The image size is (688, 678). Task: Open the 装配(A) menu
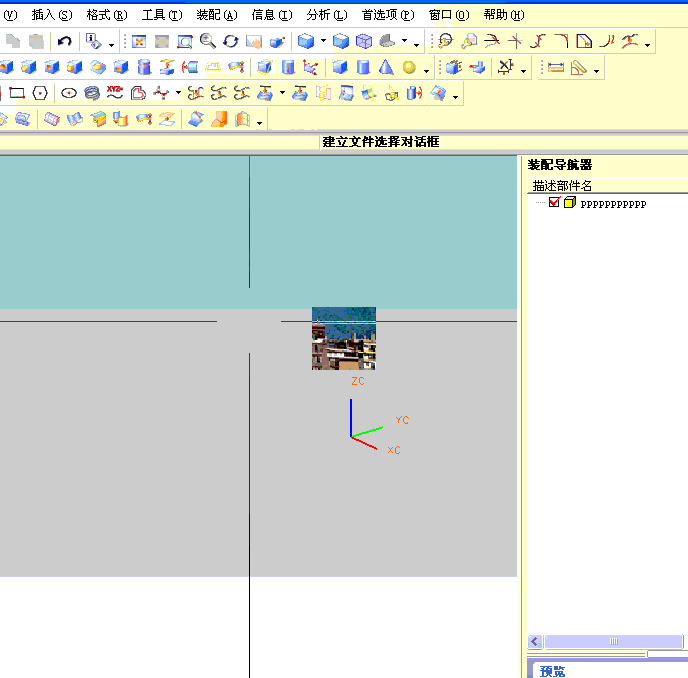217,15
